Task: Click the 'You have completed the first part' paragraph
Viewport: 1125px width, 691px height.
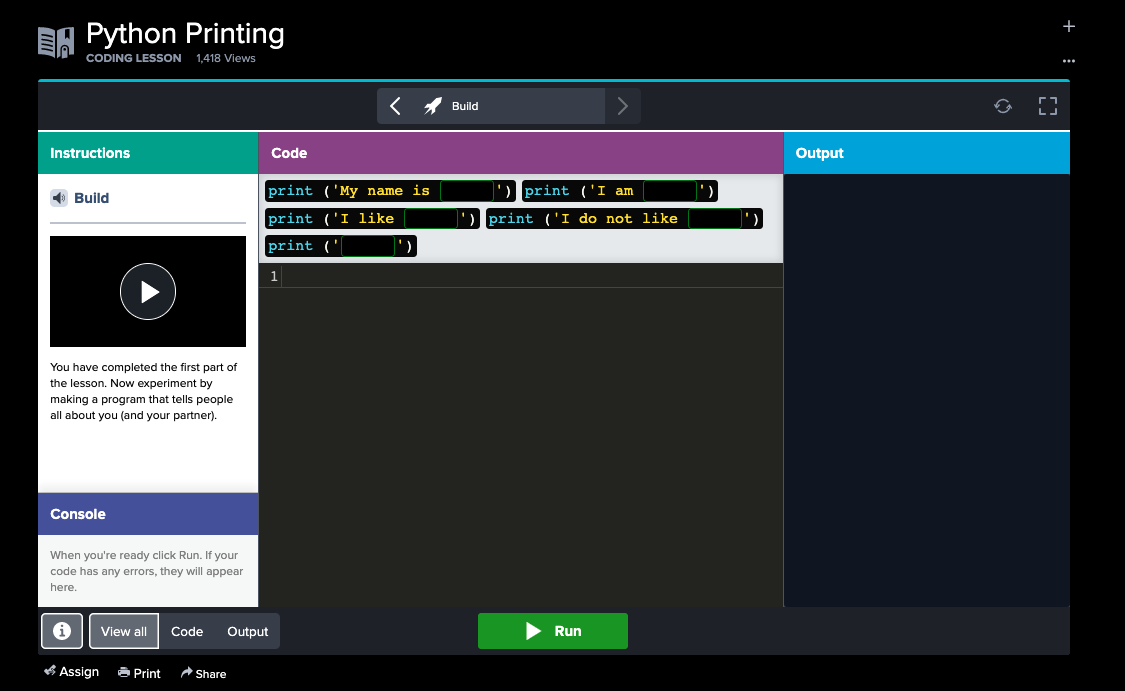Action: tap(143, 391)
